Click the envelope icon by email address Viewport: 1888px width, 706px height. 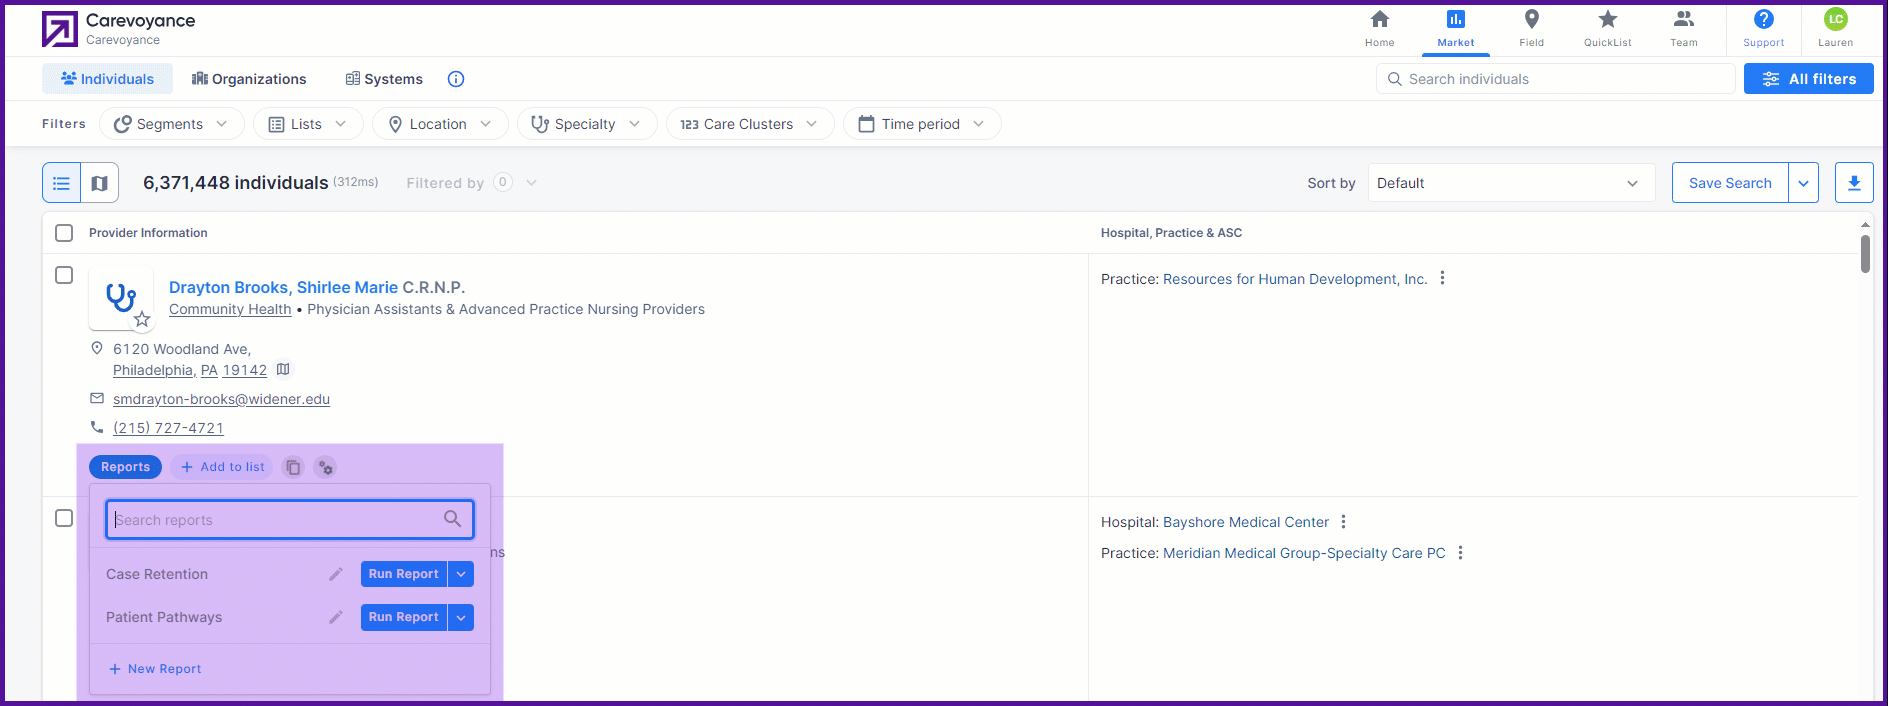(97, 398)
